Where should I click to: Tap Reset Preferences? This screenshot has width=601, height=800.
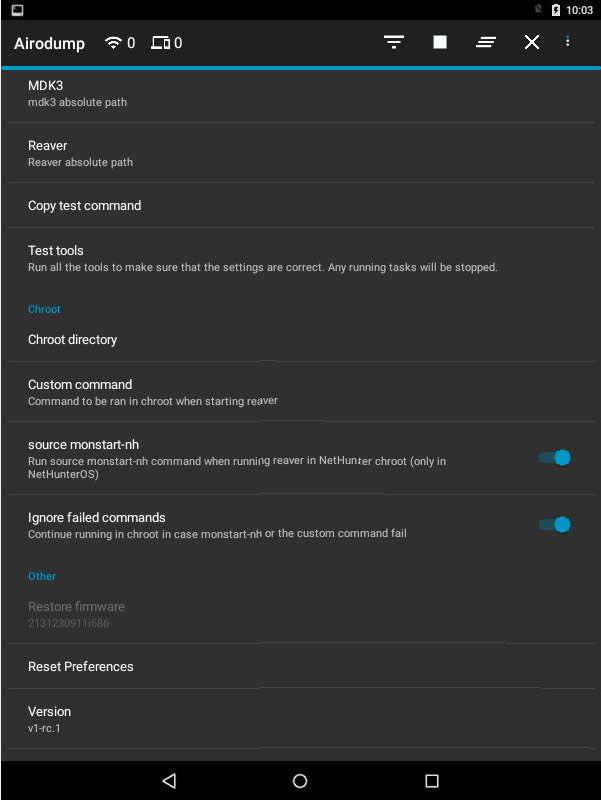(300, 667)
